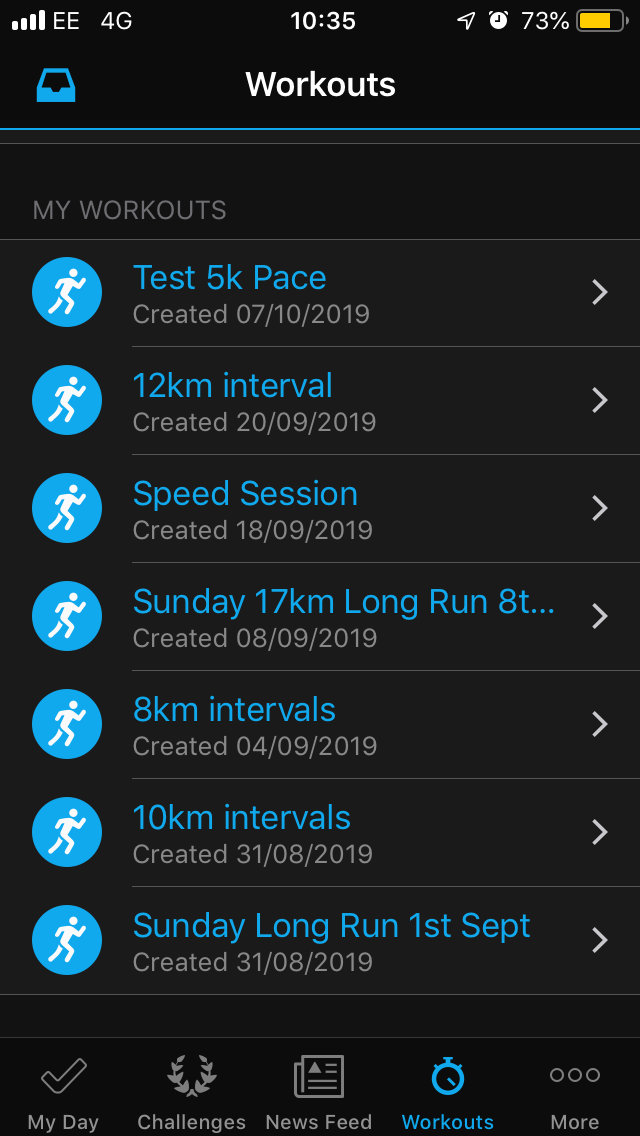Tap running icon beside 10km intervals
This screenshot has width=640, height=1136.
[67, 832]
